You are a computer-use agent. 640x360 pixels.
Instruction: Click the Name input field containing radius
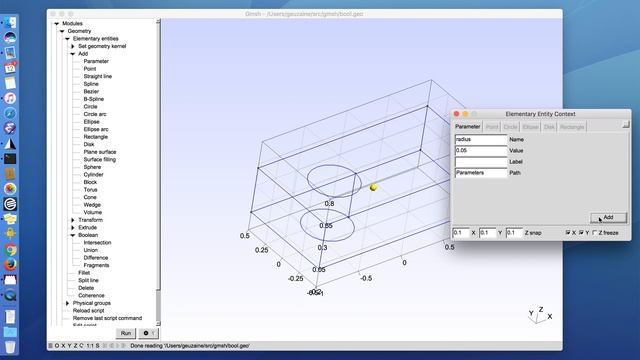480,139
